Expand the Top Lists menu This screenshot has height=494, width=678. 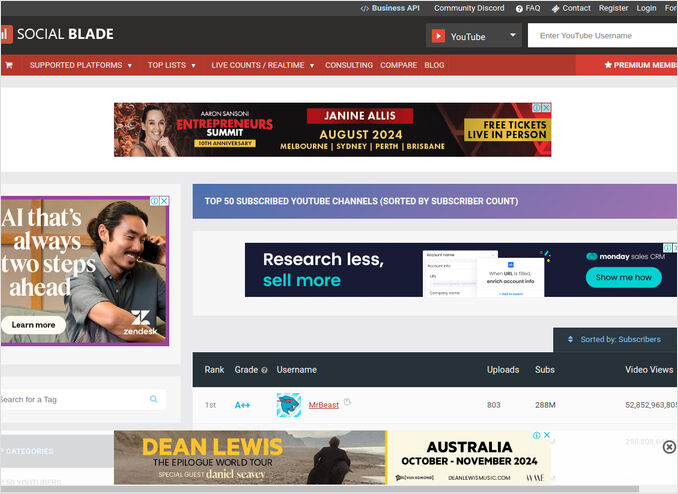point(174,65)
